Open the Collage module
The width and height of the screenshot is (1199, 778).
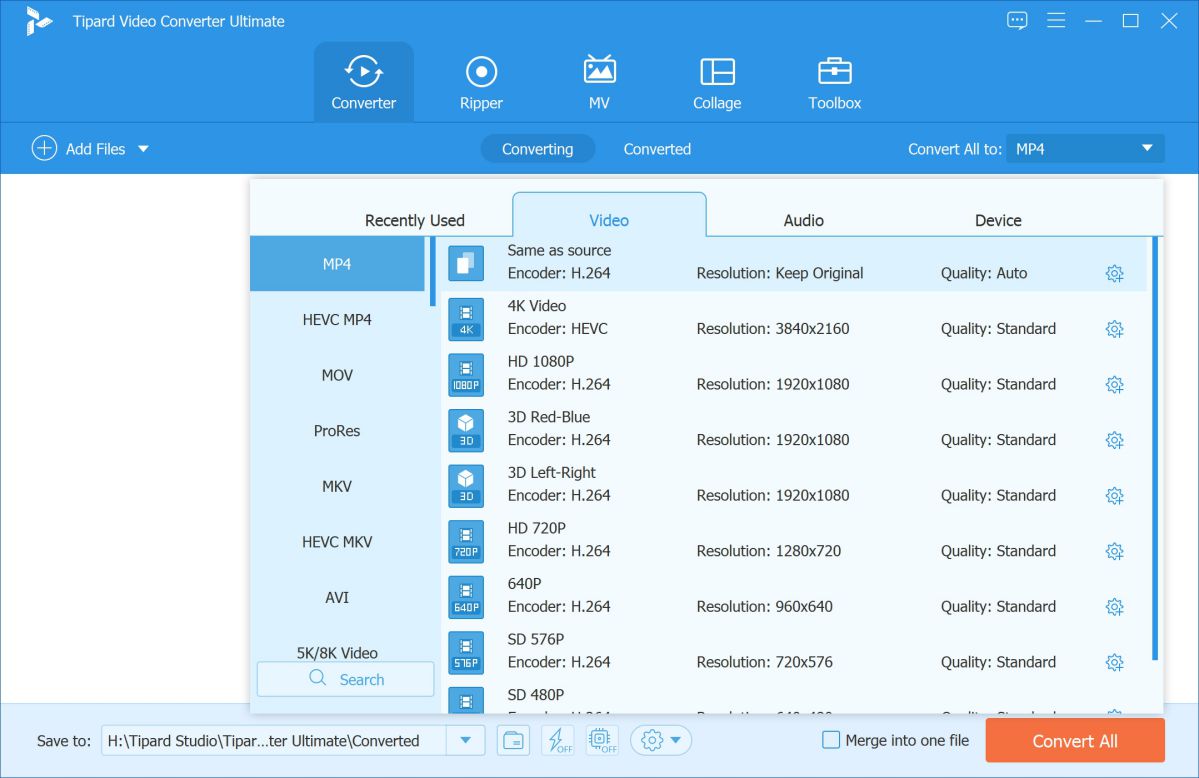(716, 83)
